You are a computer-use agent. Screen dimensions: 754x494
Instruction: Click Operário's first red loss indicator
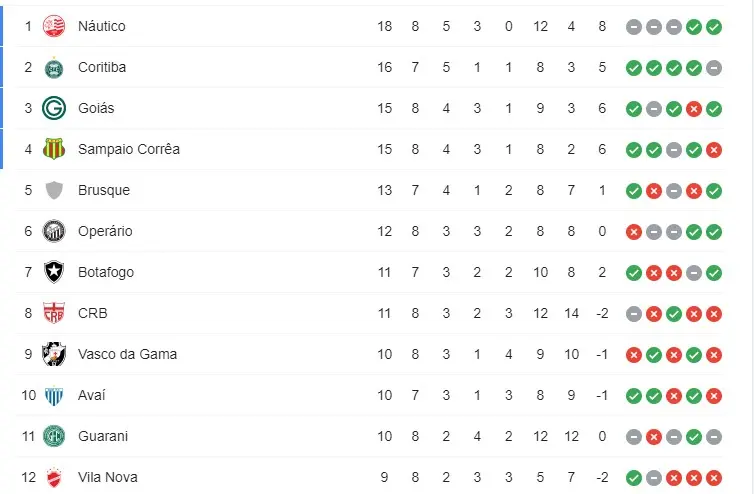pos(633,232)
